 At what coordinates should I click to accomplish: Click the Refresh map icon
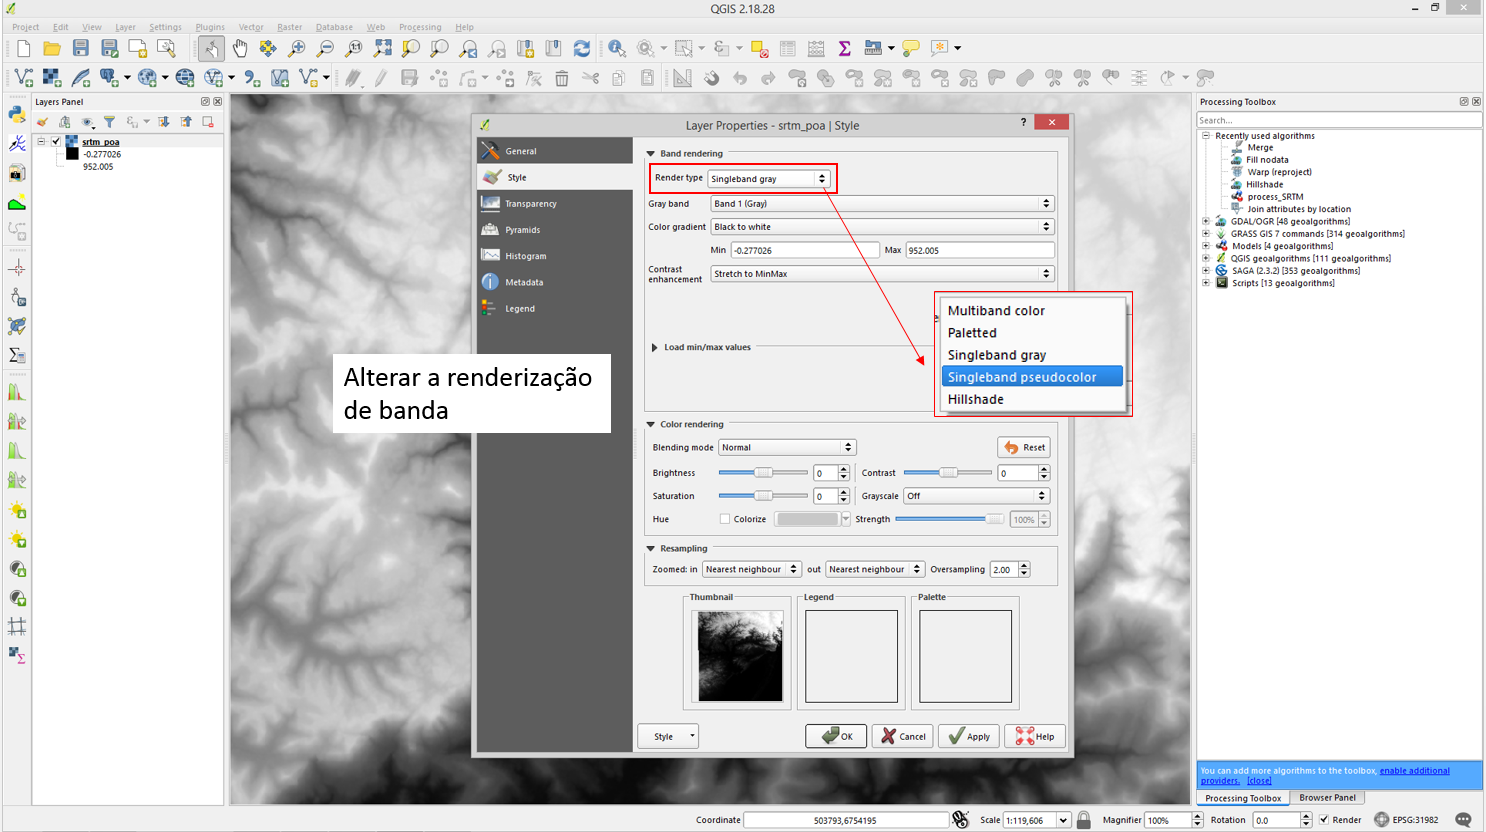pyautogui.click(x=582, y=48)
